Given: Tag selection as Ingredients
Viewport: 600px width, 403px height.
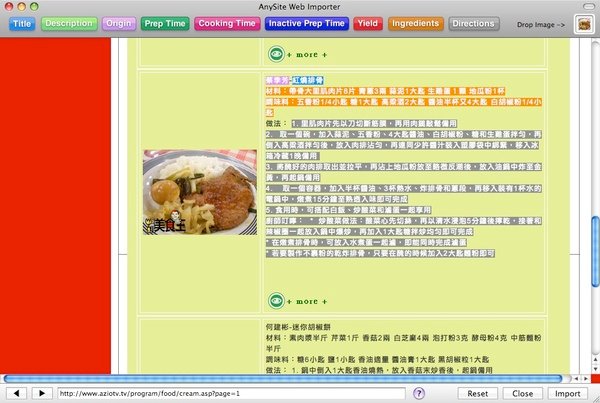Looking at the screenshot, I should pyautogui.click(x=416, y=24).
